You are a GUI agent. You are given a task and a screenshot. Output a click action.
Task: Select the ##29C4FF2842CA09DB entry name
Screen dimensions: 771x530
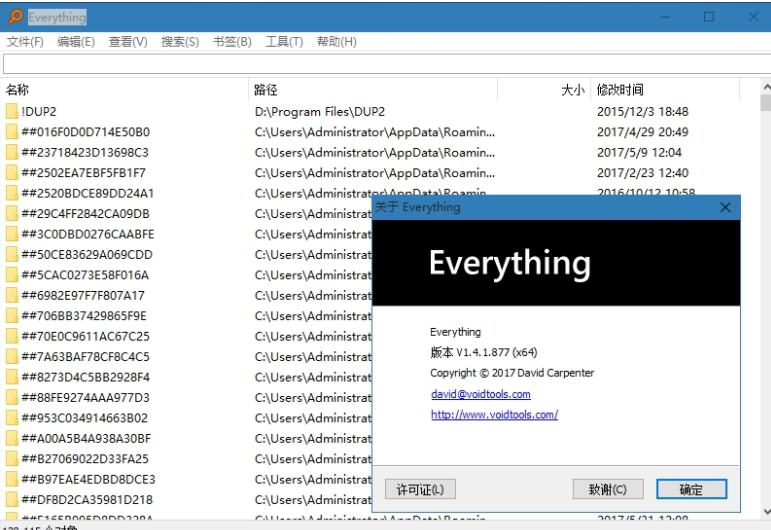click(86, 213)
